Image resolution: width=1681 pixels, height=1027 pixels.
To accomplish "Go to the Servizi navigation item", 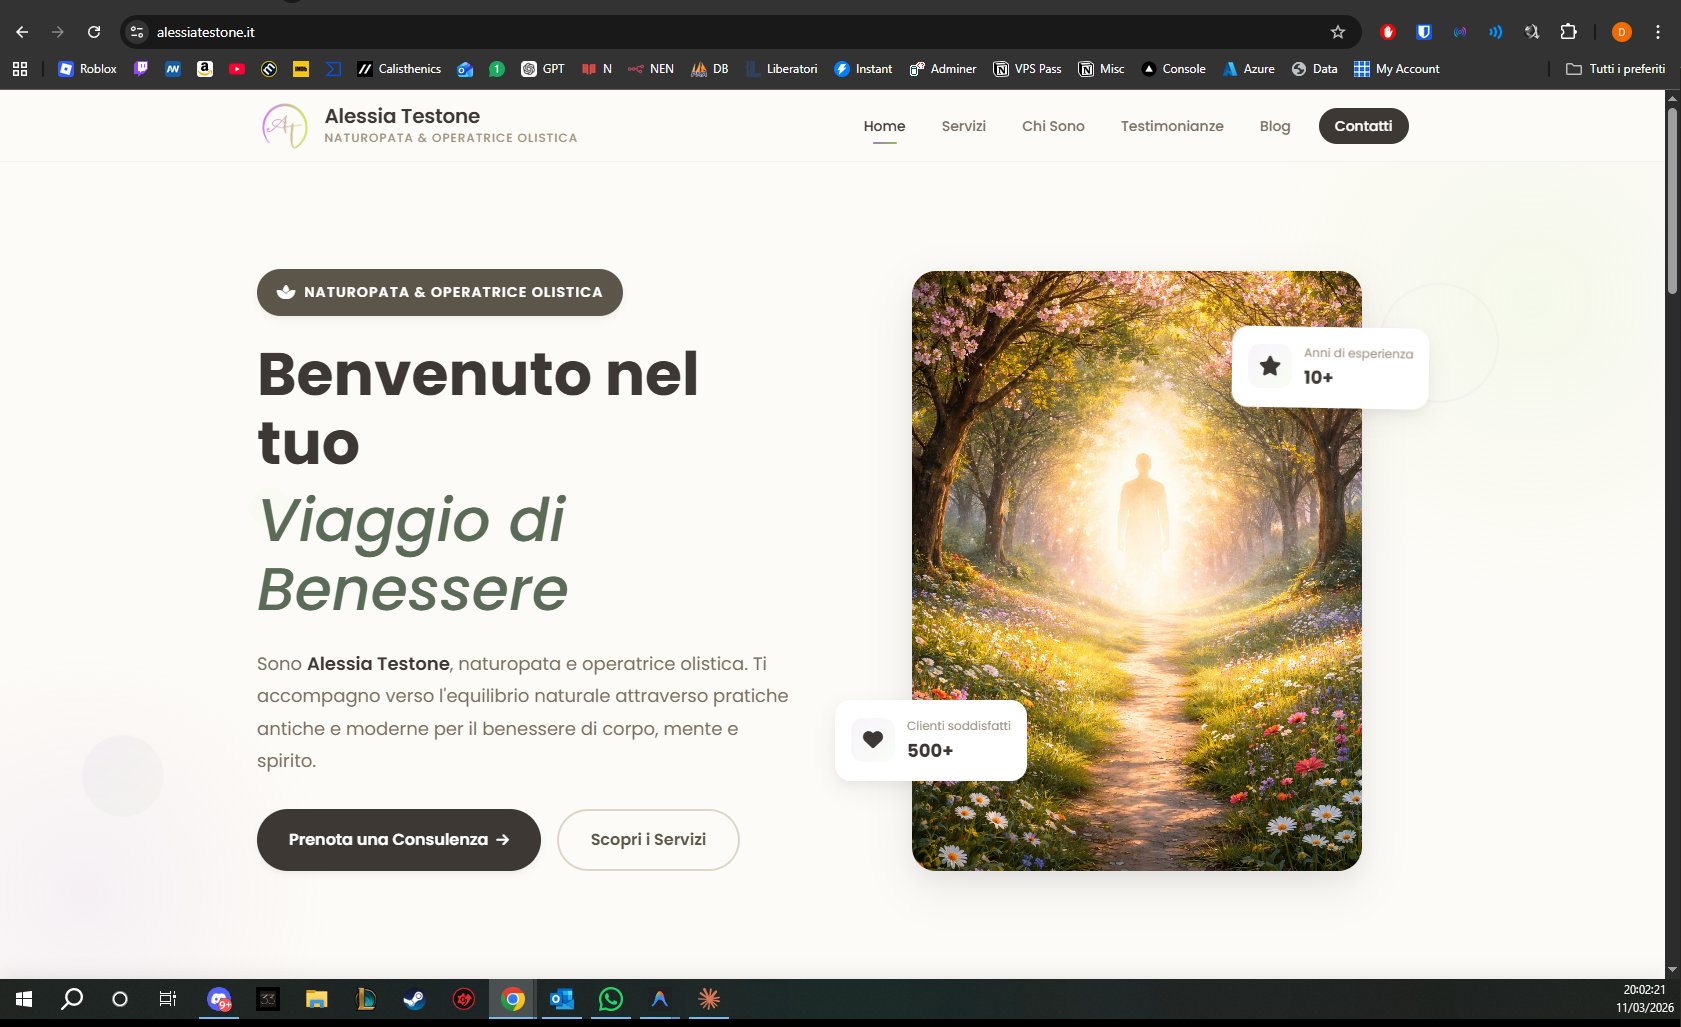I will (963, 126).
